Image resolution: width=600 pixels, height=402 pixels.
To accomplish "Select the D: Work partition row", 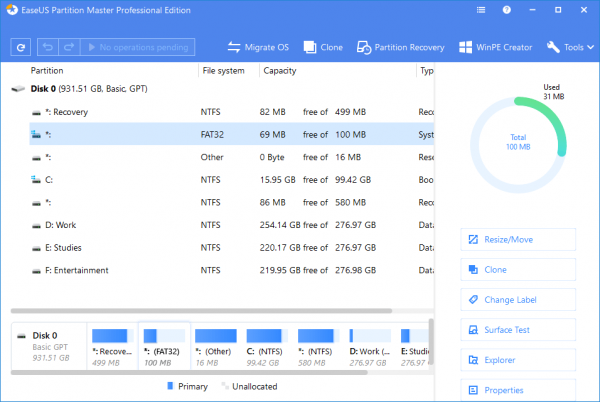I will [x=232, y=225].
